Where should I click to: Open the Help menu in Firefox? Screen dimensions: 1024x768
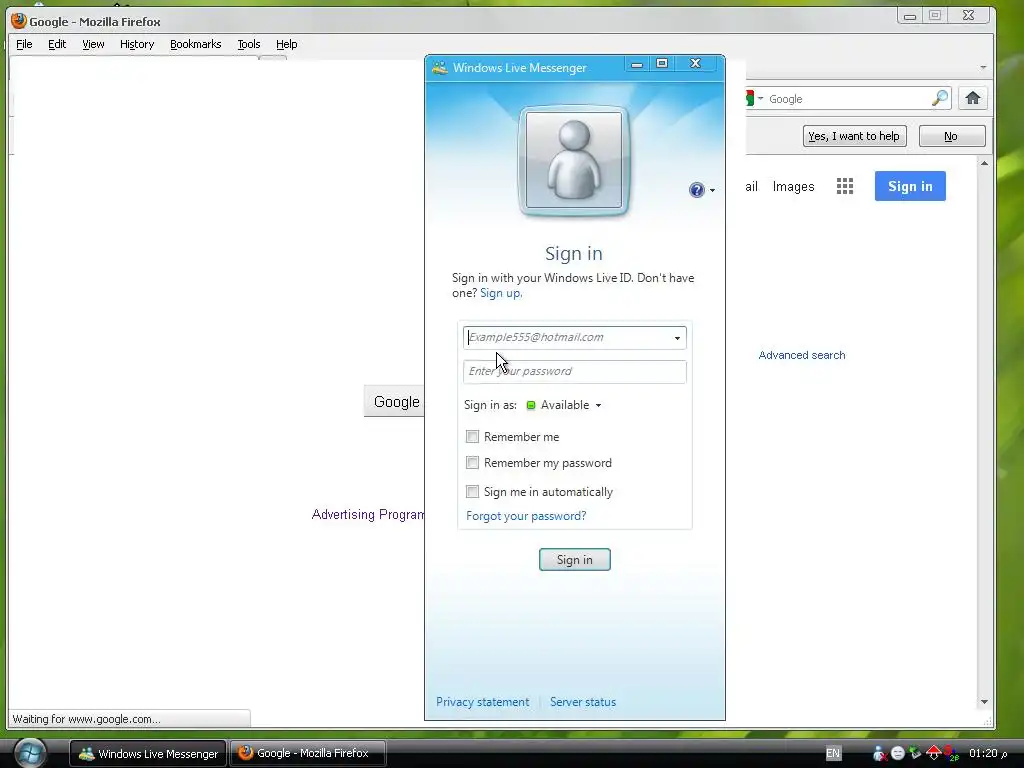tap(287, 44)
